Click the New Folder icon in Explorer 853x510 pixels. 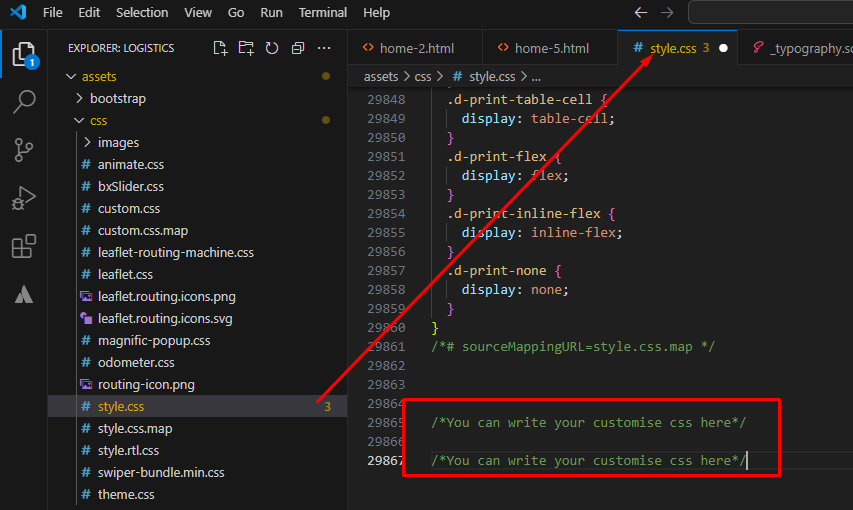tap(246, 48)
